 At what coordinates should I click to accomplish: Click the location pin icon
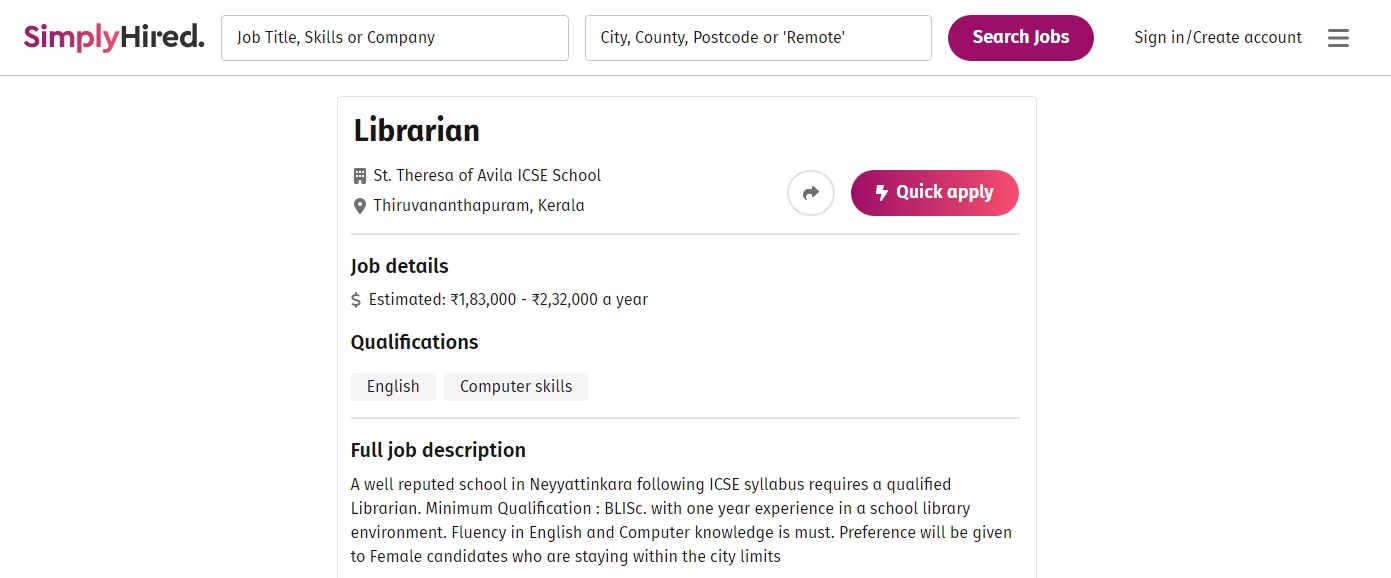coord(360,206)
